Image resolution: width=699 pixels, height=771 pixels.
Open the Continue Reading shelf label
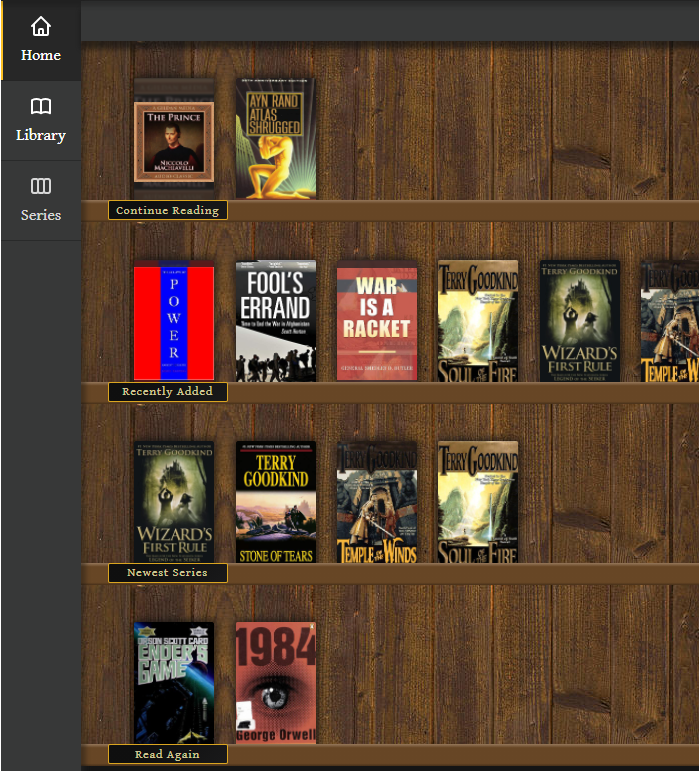(168, 210)
